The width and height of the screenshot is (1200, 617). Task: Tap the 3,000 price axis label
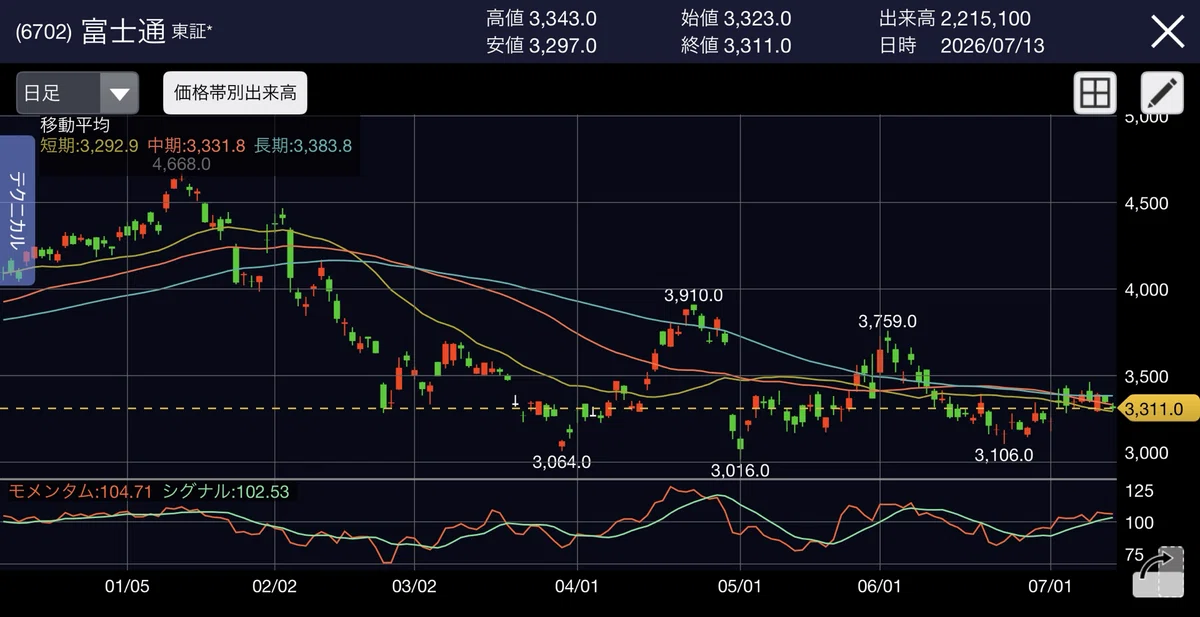coord(1147,453)
